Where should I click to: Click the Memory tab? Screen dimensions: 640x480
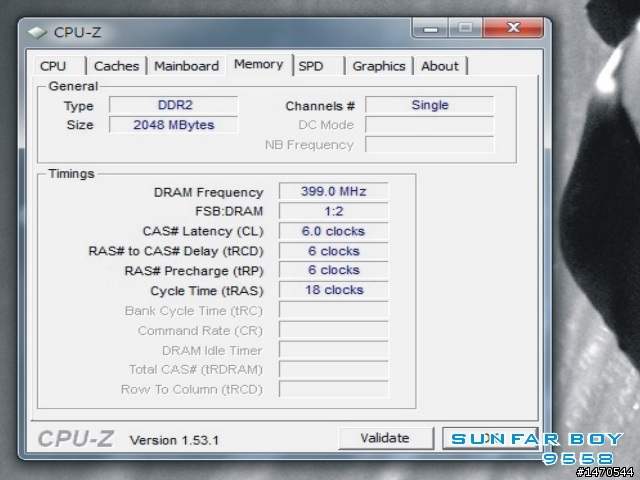pos(259,64)
